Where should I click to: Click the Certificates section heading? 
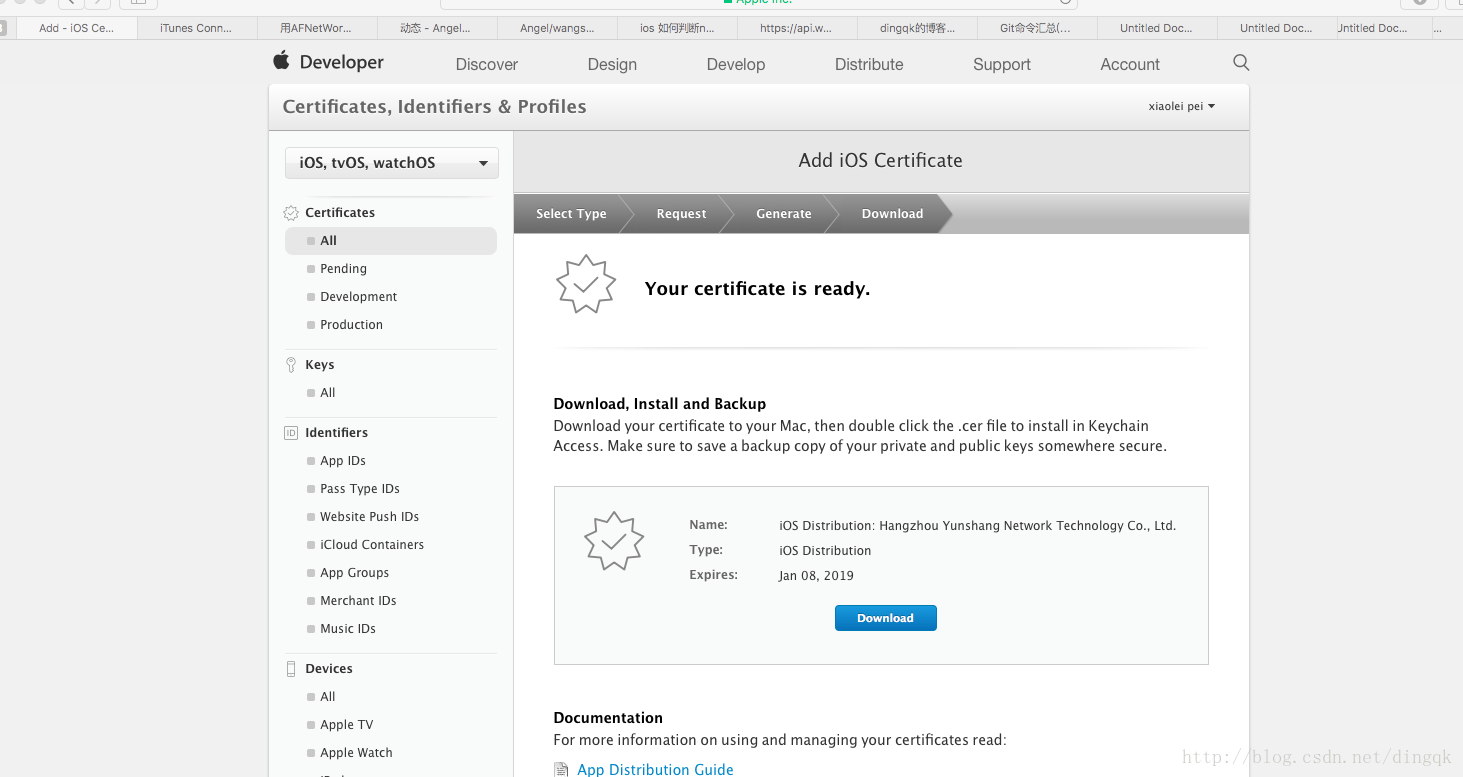click(x=340, y=213)
